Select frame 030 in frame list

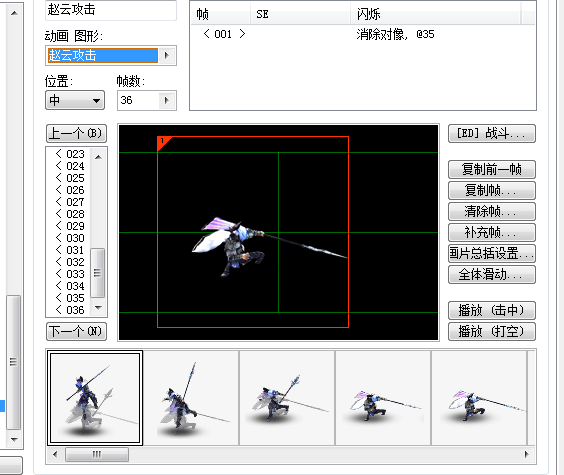point(70,238)
